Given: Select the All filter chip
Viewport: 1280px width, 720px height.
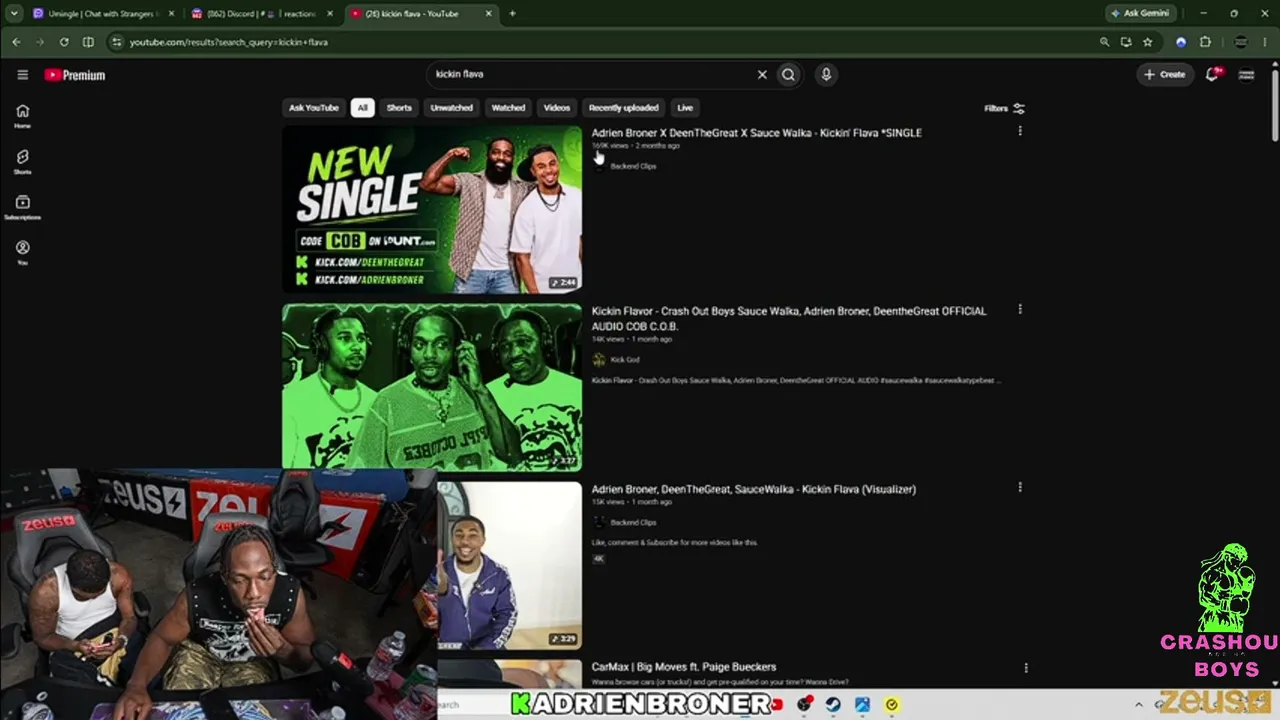Looking at the screenshot, I should click(363, 108).
